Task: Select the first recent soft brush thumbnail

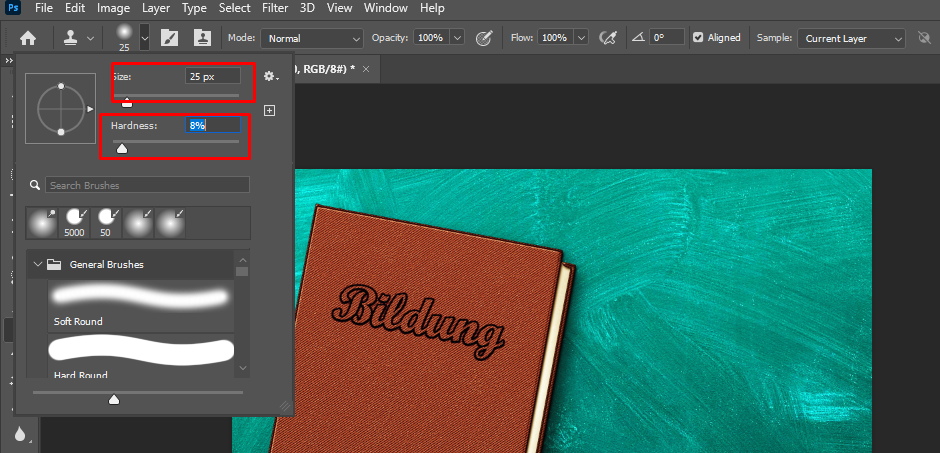Action: coord(41,222)
